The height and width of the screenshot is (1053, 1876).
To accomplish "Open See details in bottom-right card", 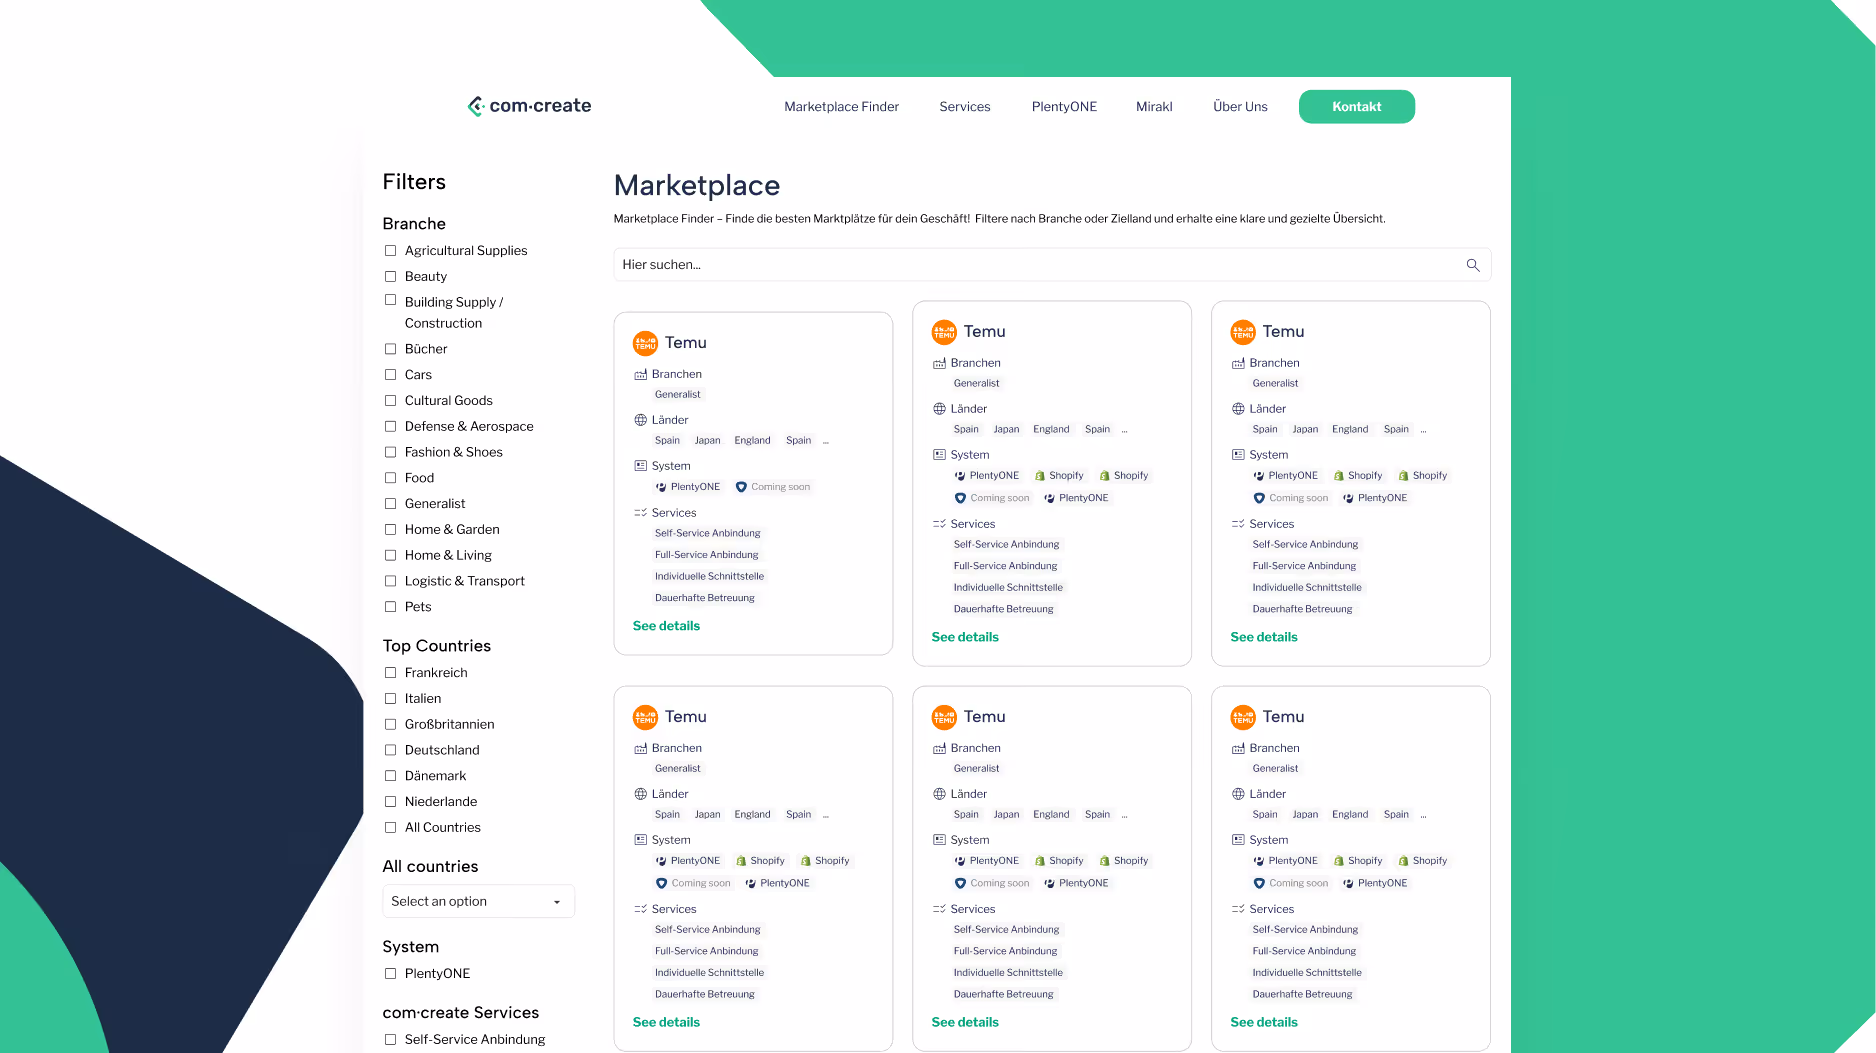I will (1264, 1022).
